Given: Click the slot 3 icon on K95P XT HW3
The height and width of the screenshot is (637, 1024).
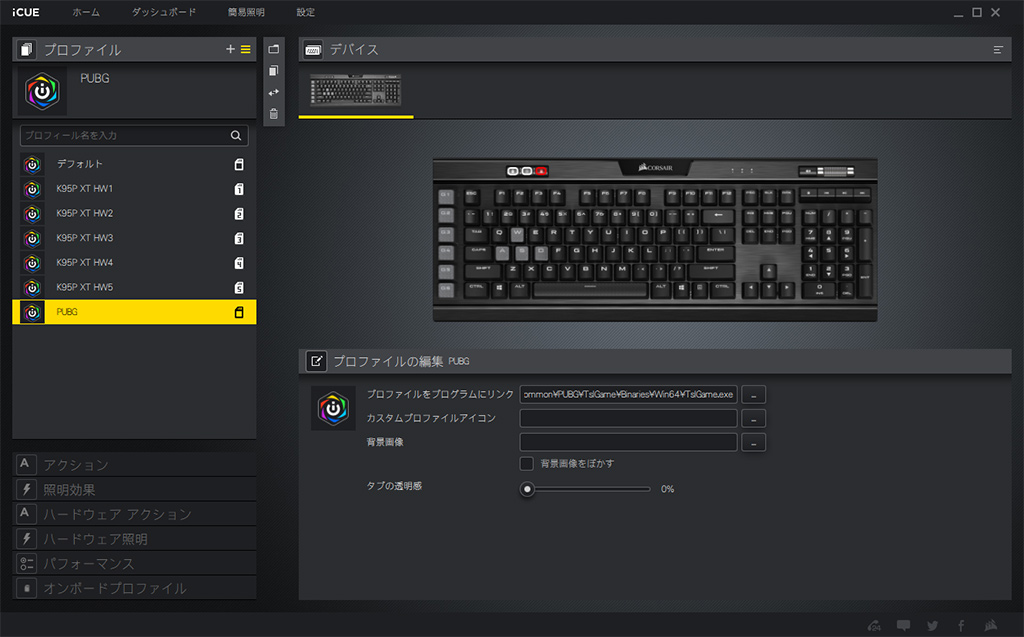Looking at the screenshot, I should pyautogui.click(x=239, y=238).
